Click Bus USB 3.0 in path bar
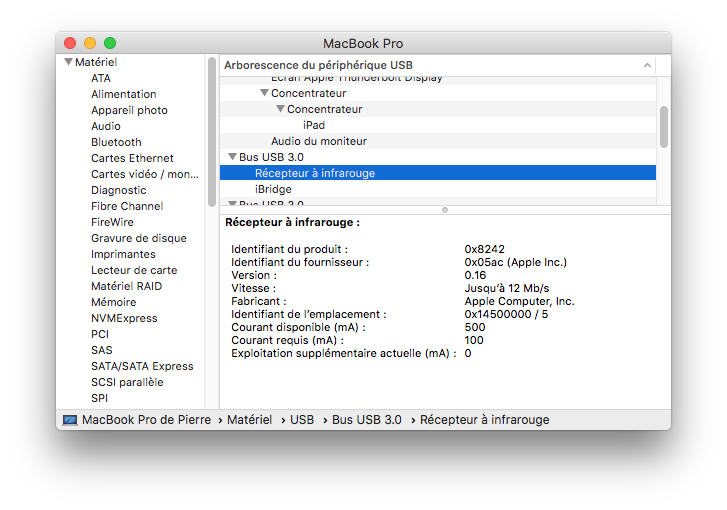Viewport: 727px width, 510px height. [x=367, y=420]
